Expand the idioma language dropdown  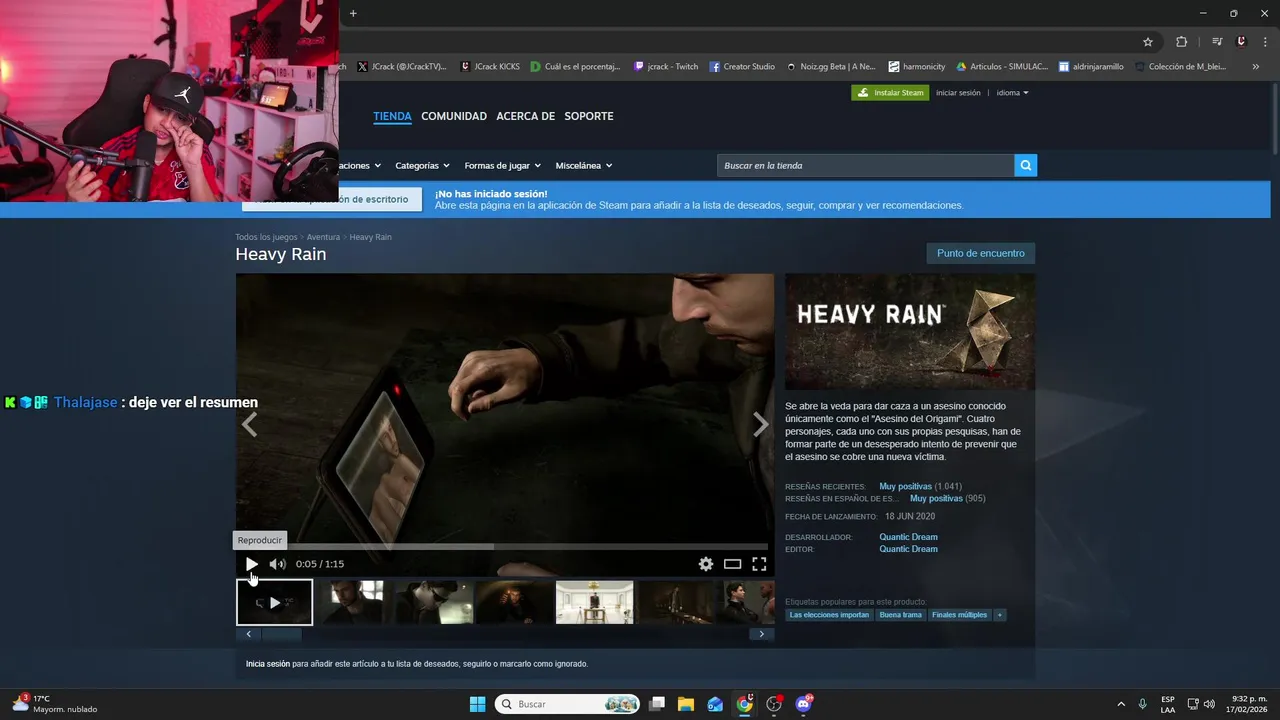click(1012, 93)
